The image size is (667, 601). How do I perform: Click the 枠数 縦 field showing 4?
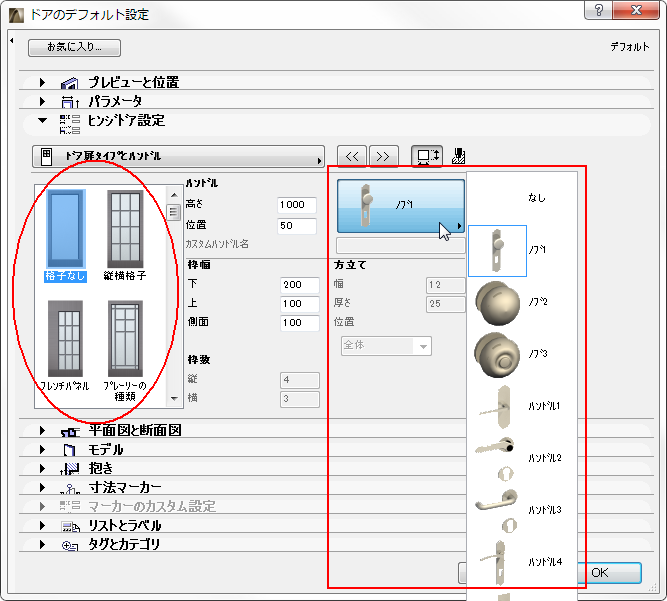point(299,380)
